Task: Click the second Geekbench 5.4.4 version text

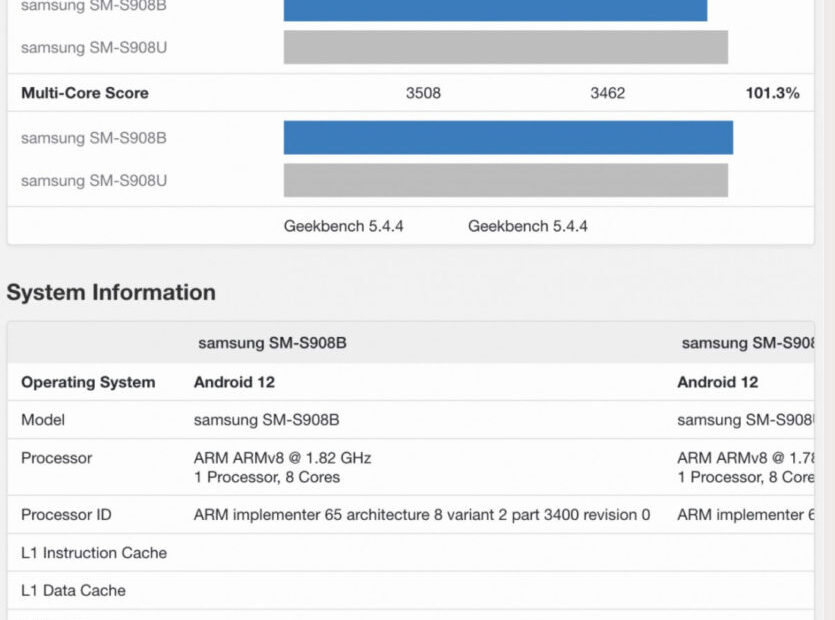Action: tap(528, 226)
